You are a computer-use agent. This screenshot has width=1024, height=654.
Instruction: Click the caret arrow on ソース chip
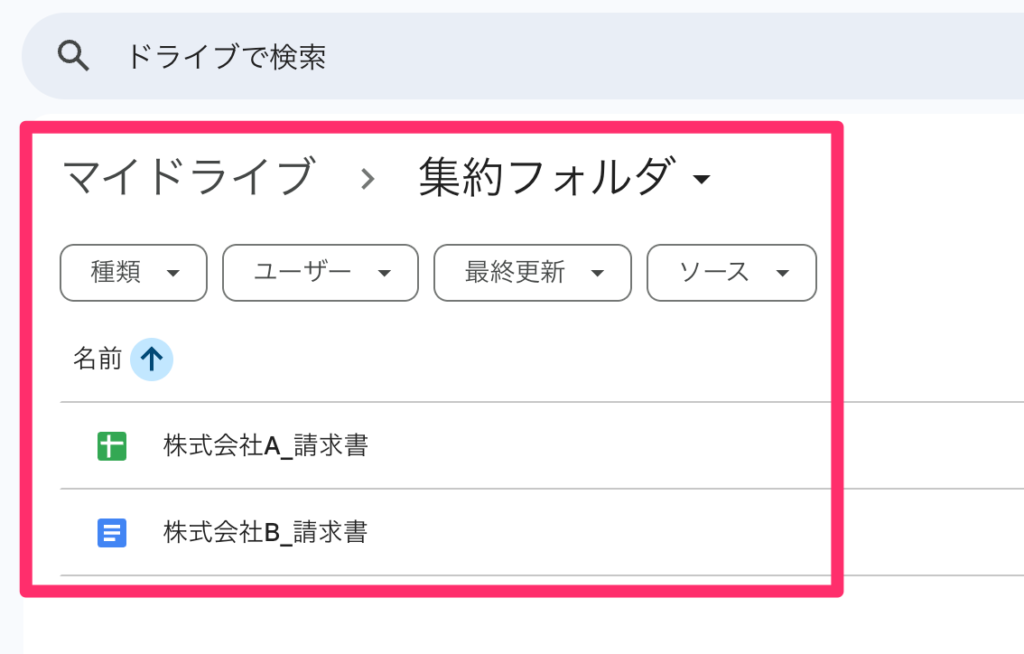[782, 273]
